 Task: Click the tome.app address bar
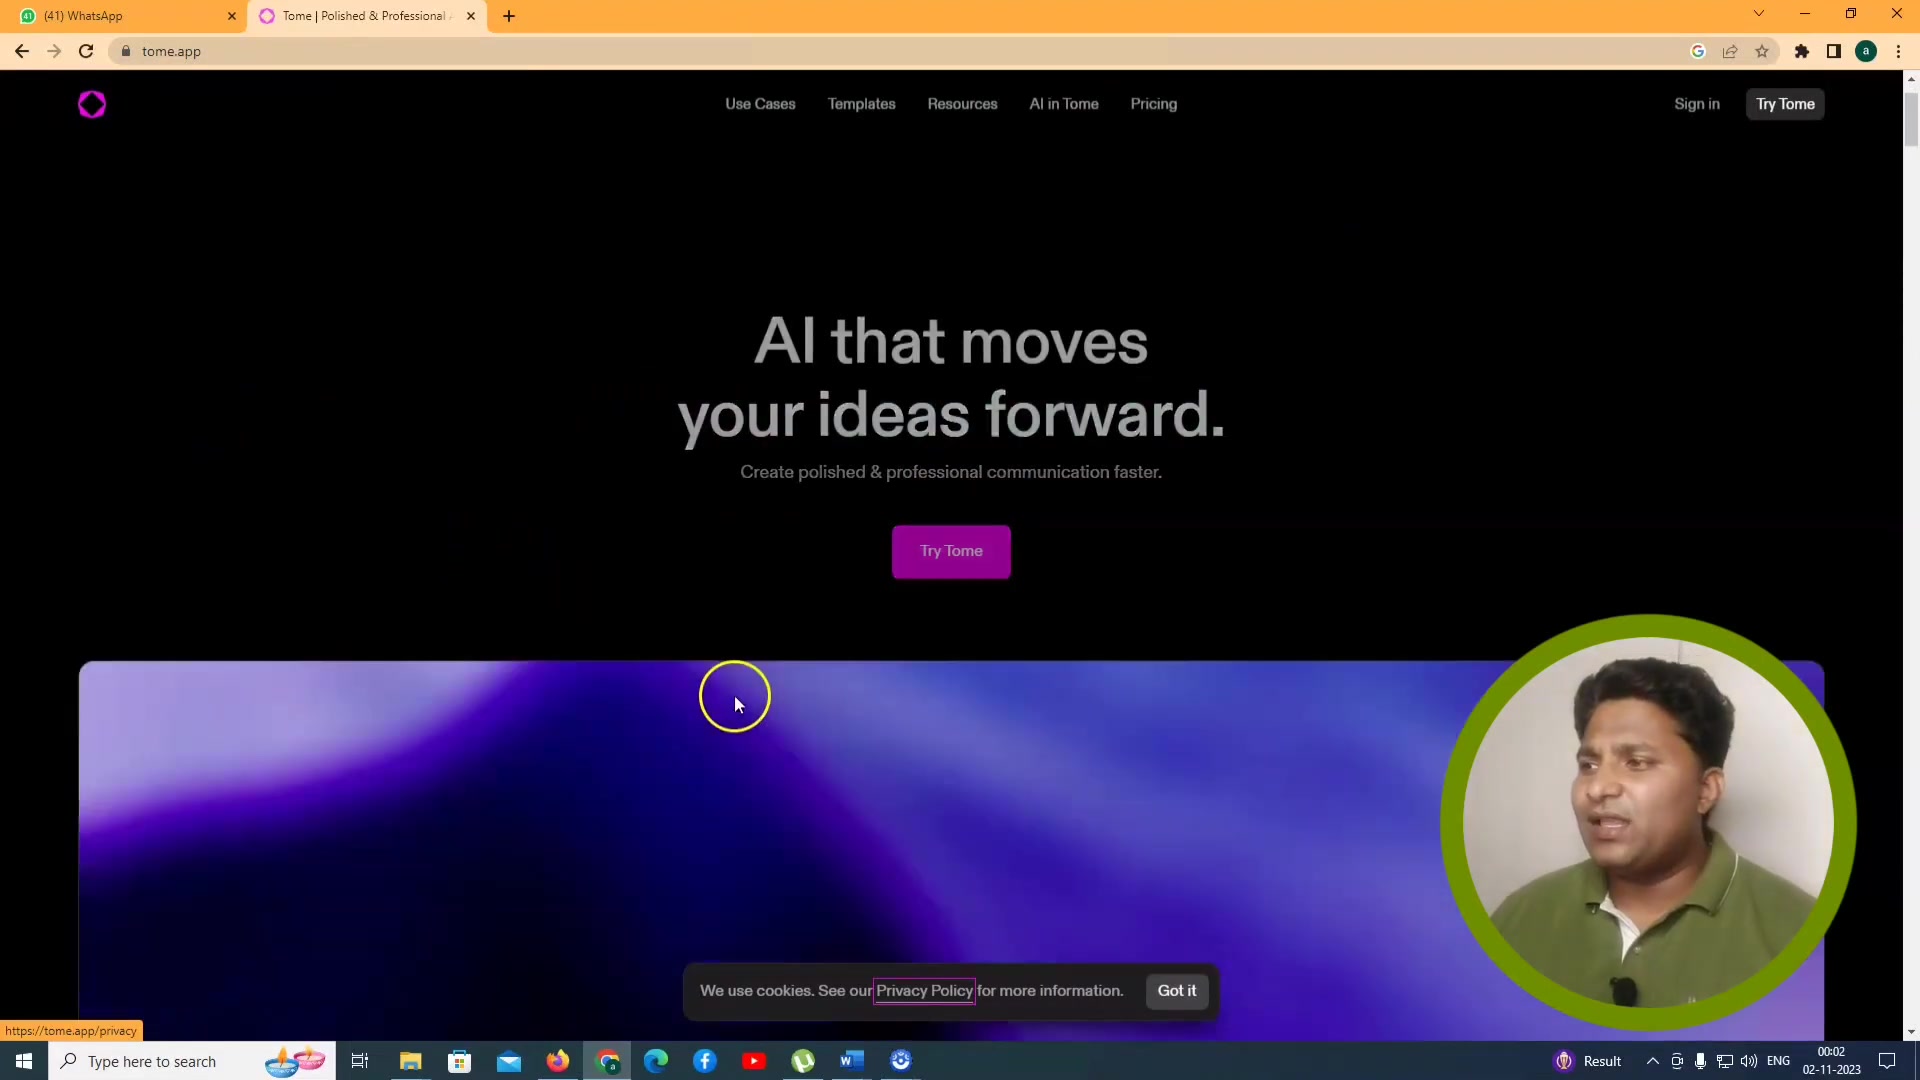[900, 51]
